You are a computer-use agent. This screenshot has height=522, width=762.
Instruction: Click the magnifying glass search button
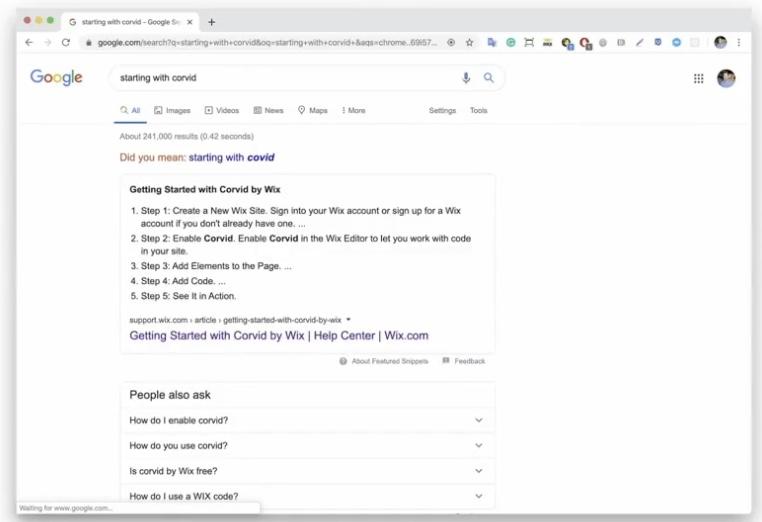coord(488,78)
